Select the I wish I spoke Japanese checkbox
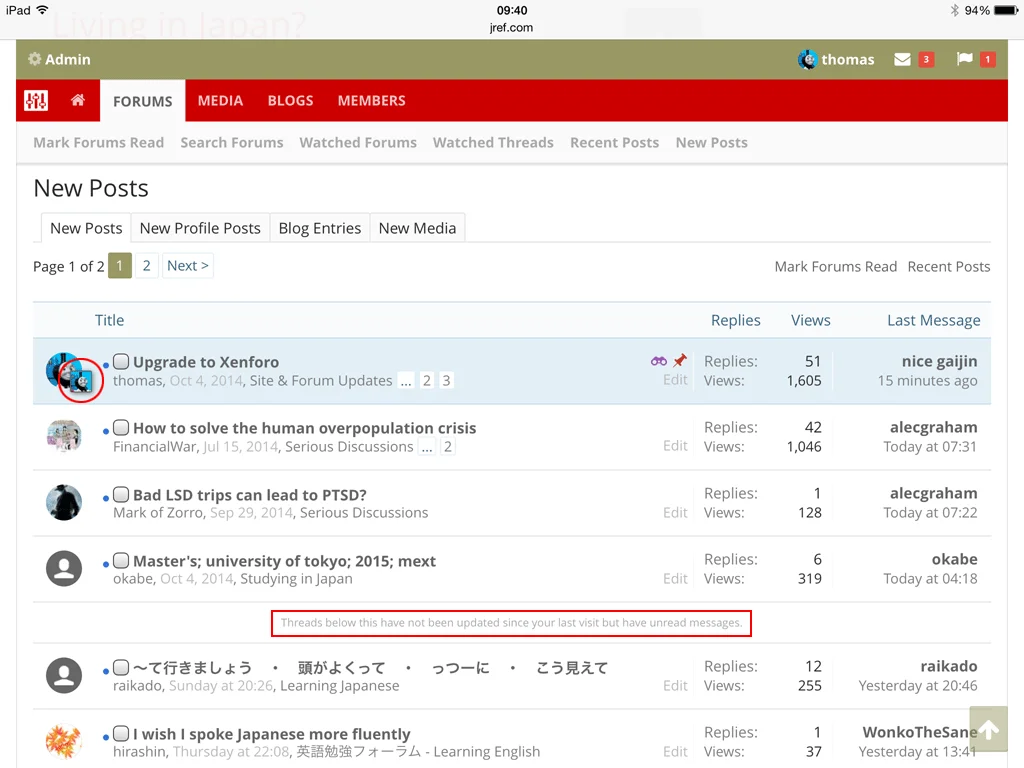 point(121,733)
